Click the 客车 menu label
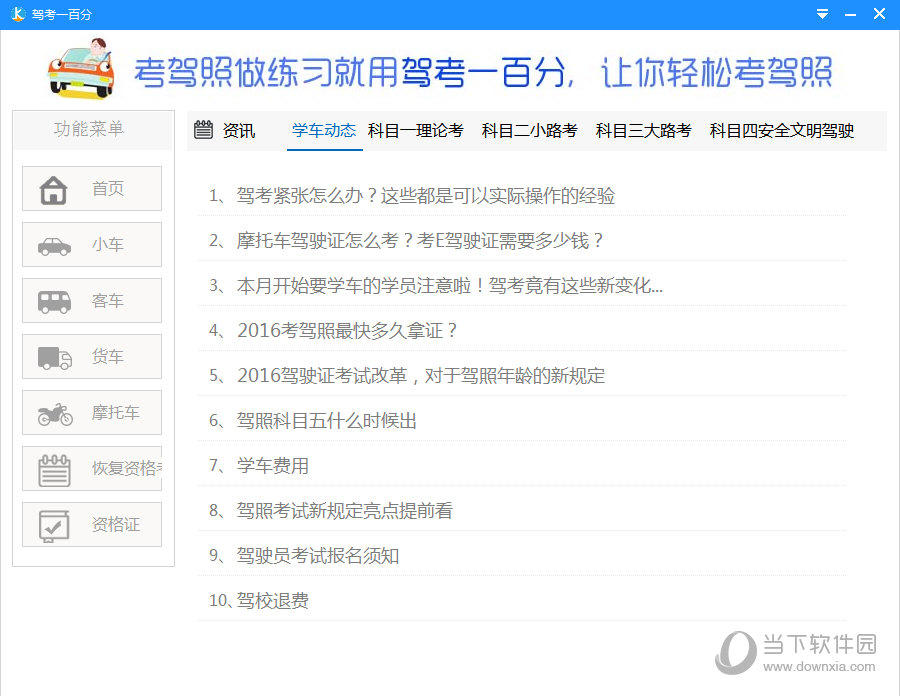The width and height of the screenshot is (900, 696). point(108,301)
